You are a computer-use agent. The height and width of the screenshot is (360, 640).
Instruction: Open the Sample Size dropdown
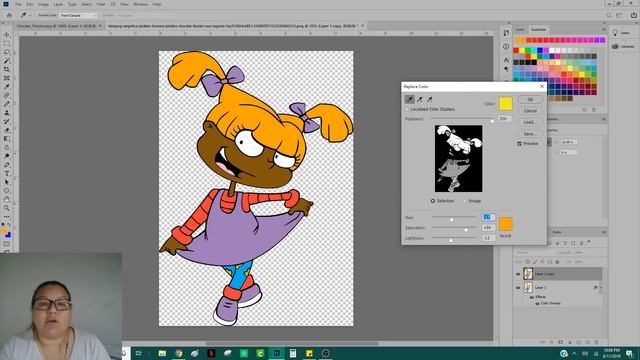click(78, 16)
